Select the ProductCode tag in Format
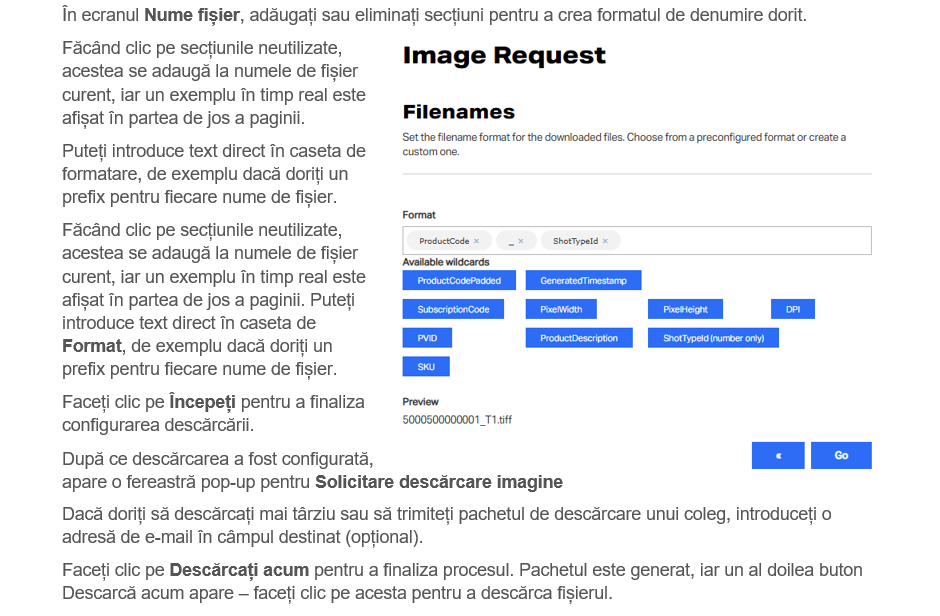The image size is (940, 616). point(443,241)
